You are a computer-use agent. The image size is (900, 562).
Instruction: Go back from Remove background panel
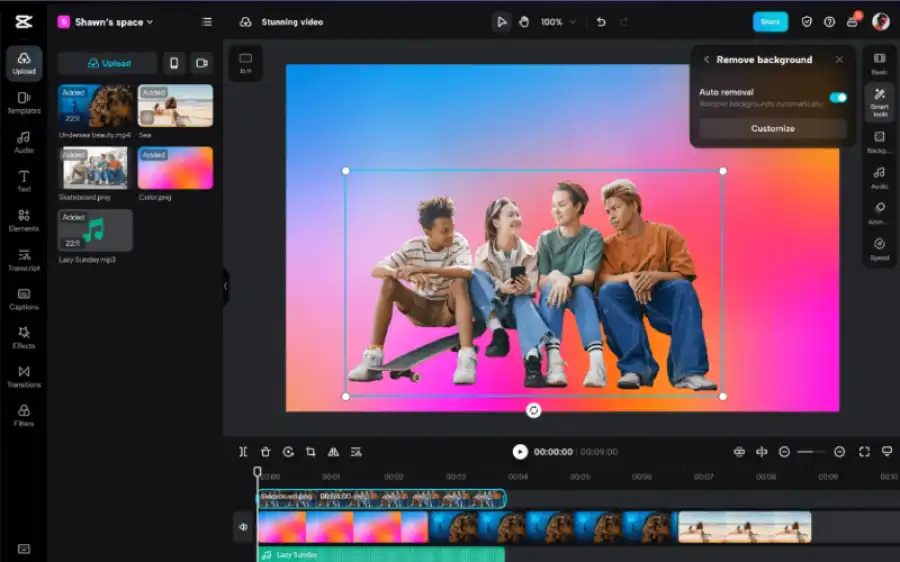coord(707,60)
